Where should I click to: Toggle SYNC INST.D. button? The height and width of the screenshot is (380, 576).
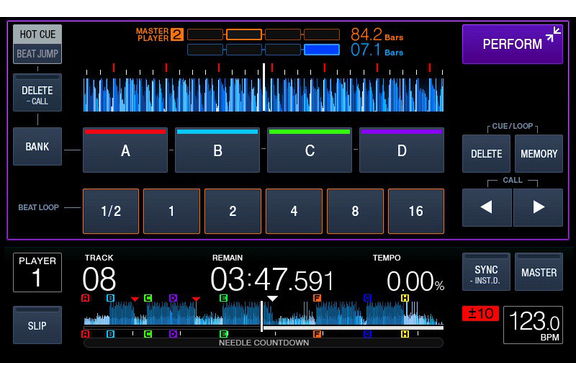coord(486,272)
